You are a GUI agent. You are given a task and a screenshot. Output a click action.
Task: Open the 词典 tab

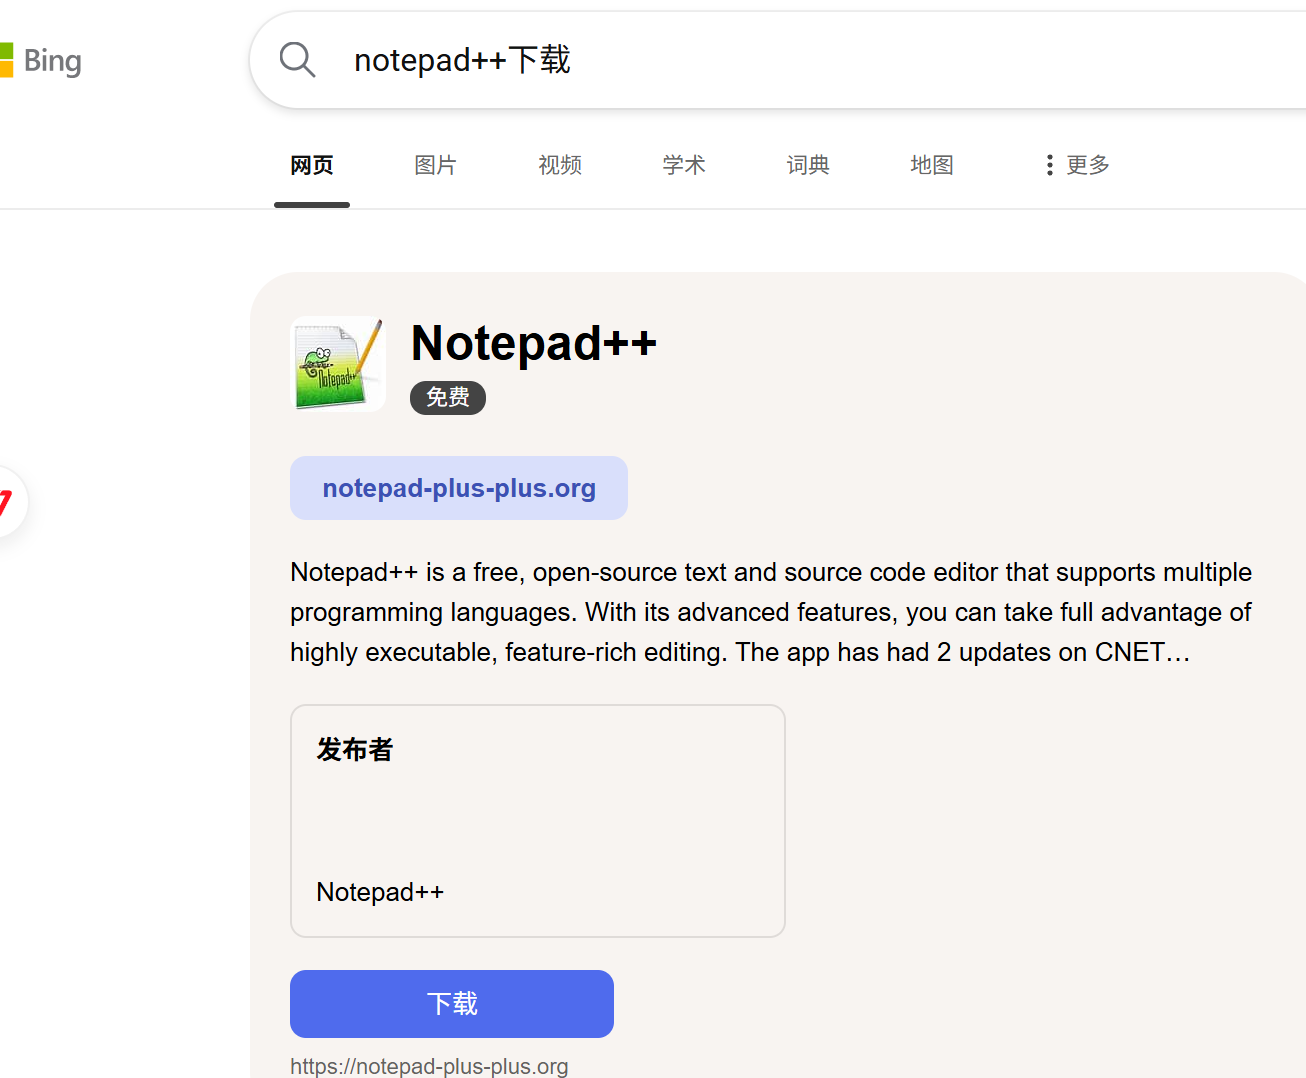click(x=808, y=165)
